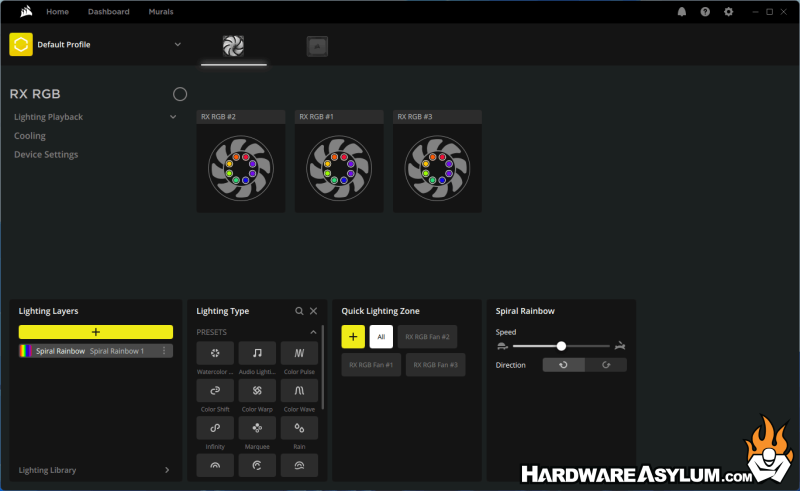Select the second device tab icon
800x491 pixels.
point(317,46)
